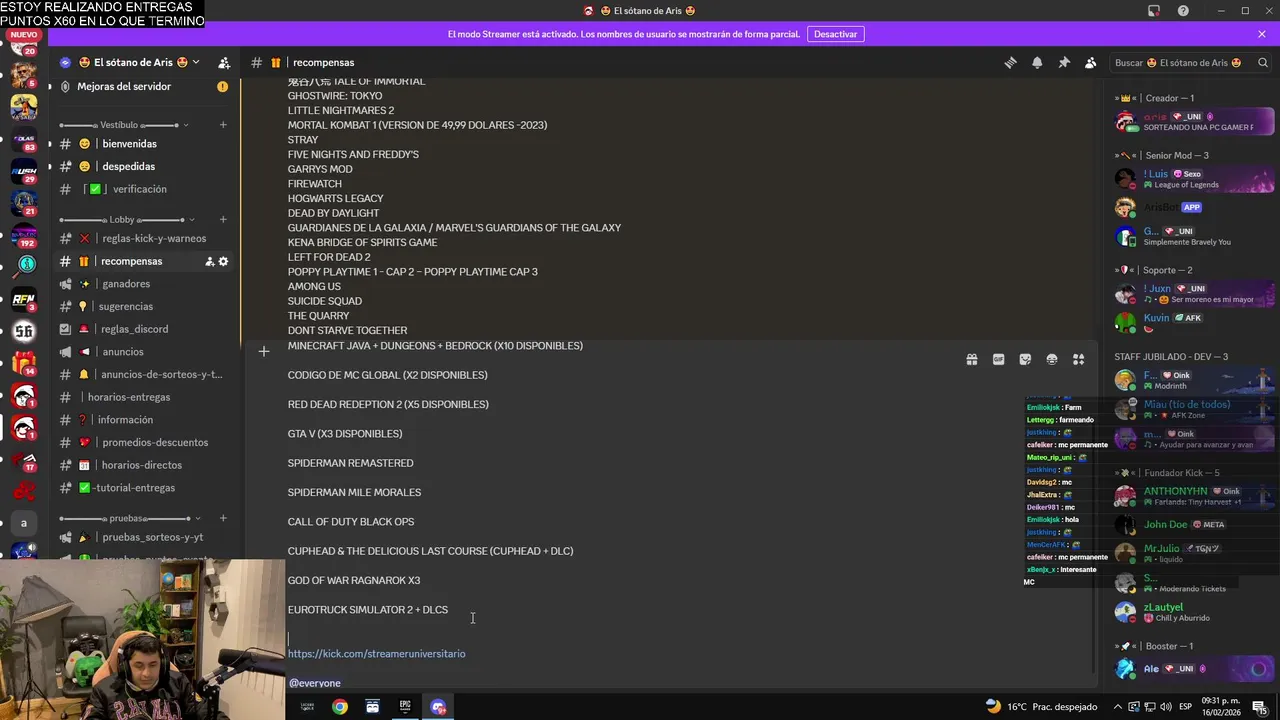Open recompensas channel settings gear

point(223,261)
